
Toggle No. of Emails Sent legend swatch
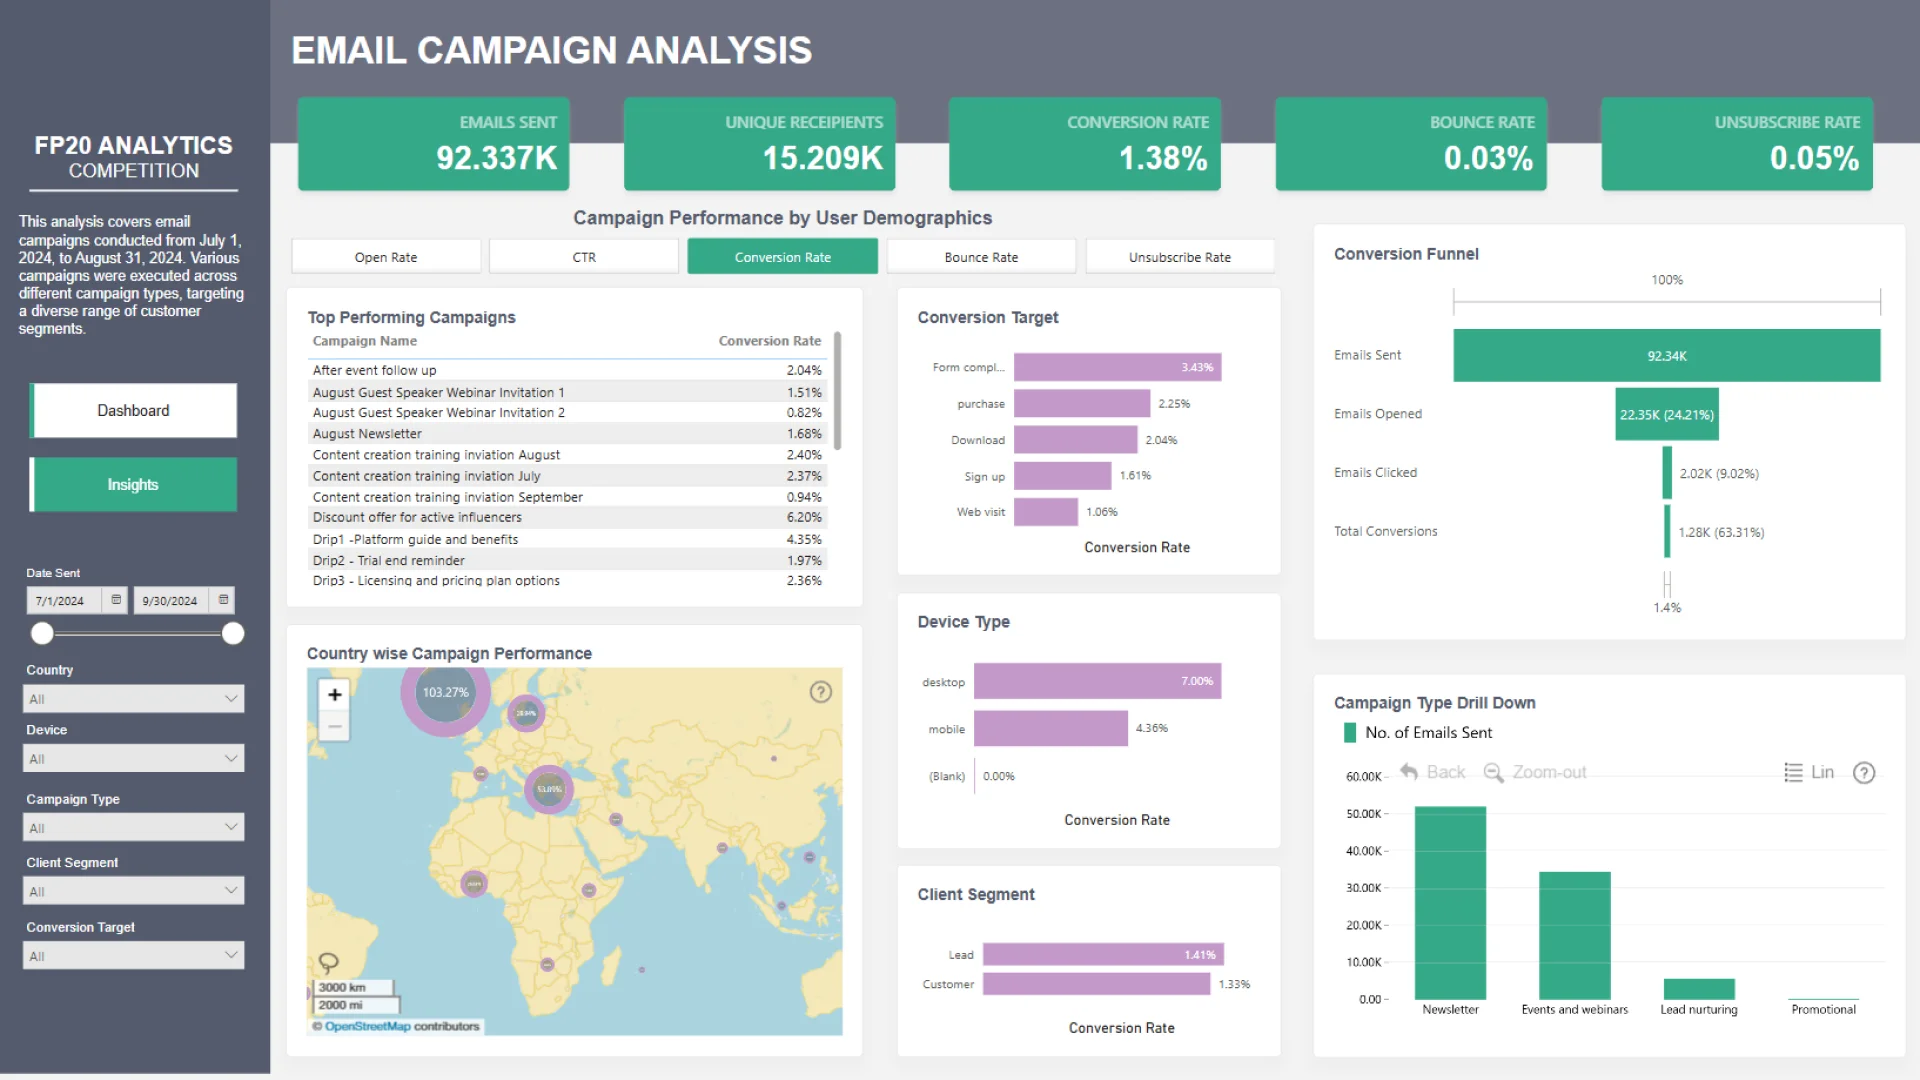1350,733
